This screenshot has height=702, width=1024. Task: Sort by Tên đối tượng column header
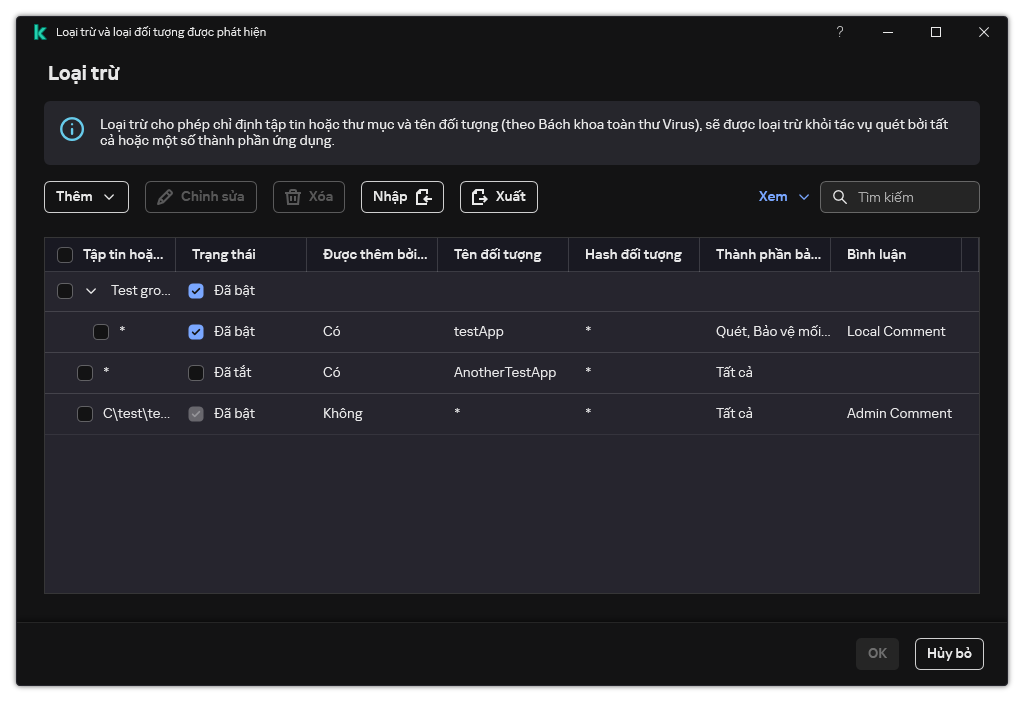tap(497, 255)
